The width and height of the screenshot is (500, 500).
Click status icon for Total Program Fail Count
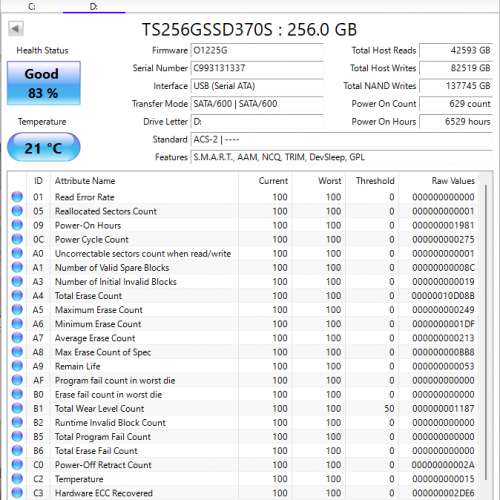coord(17,436)
